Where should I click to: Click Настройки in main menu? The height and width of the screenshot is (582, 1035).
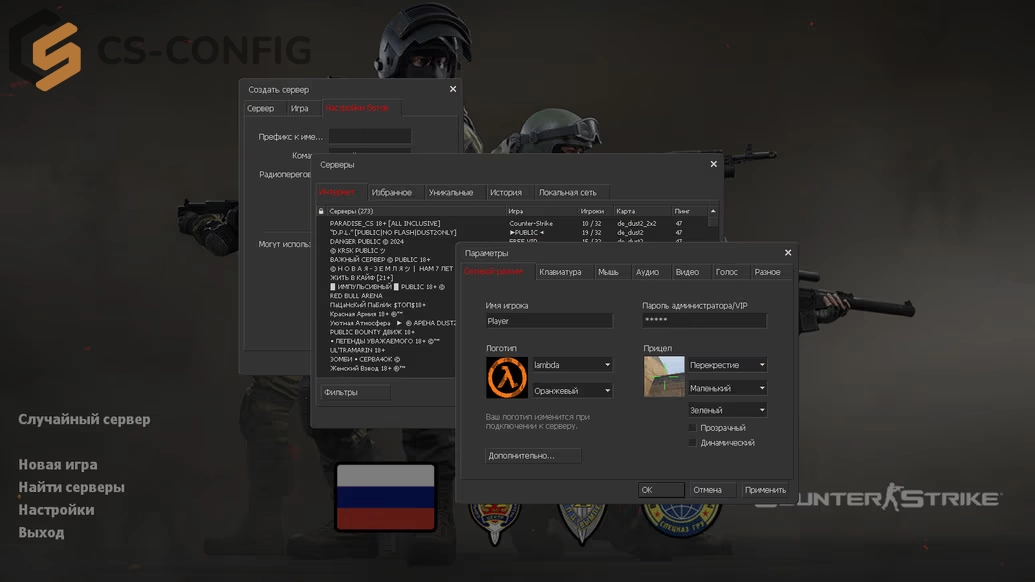pos(56,509)
